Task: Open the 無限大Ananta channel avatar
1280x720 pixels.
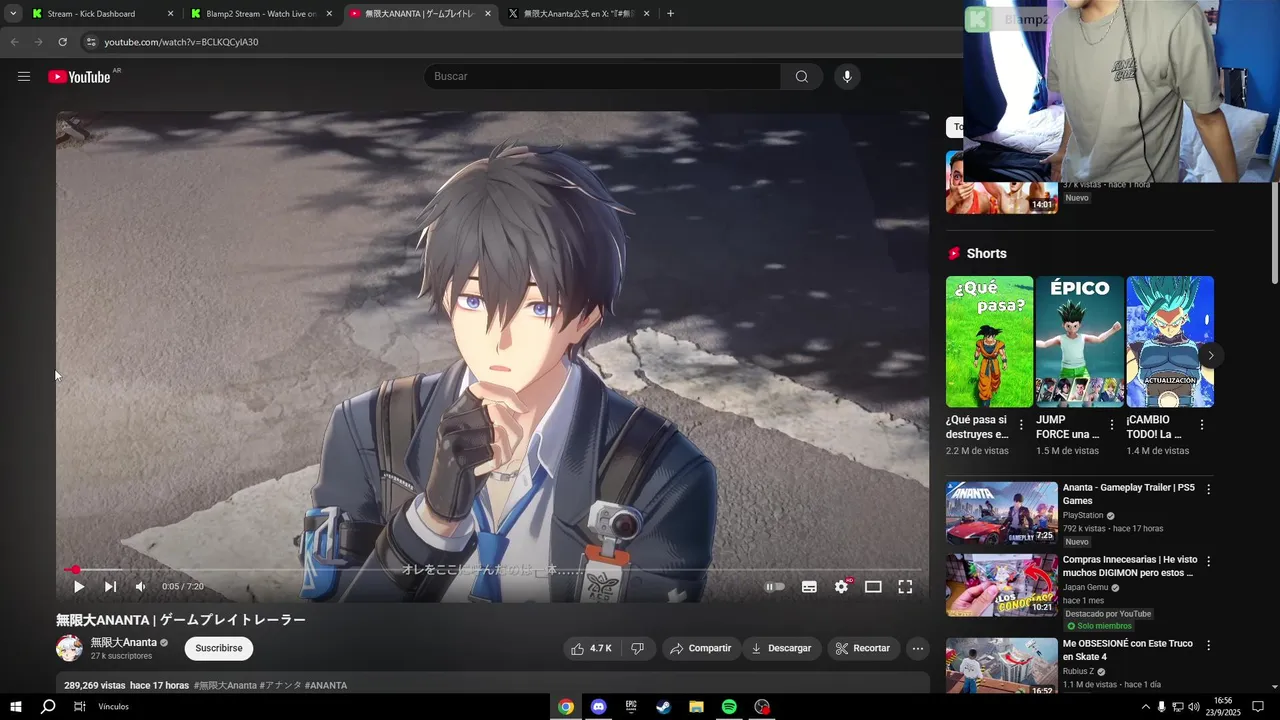Action: [69, 648]
